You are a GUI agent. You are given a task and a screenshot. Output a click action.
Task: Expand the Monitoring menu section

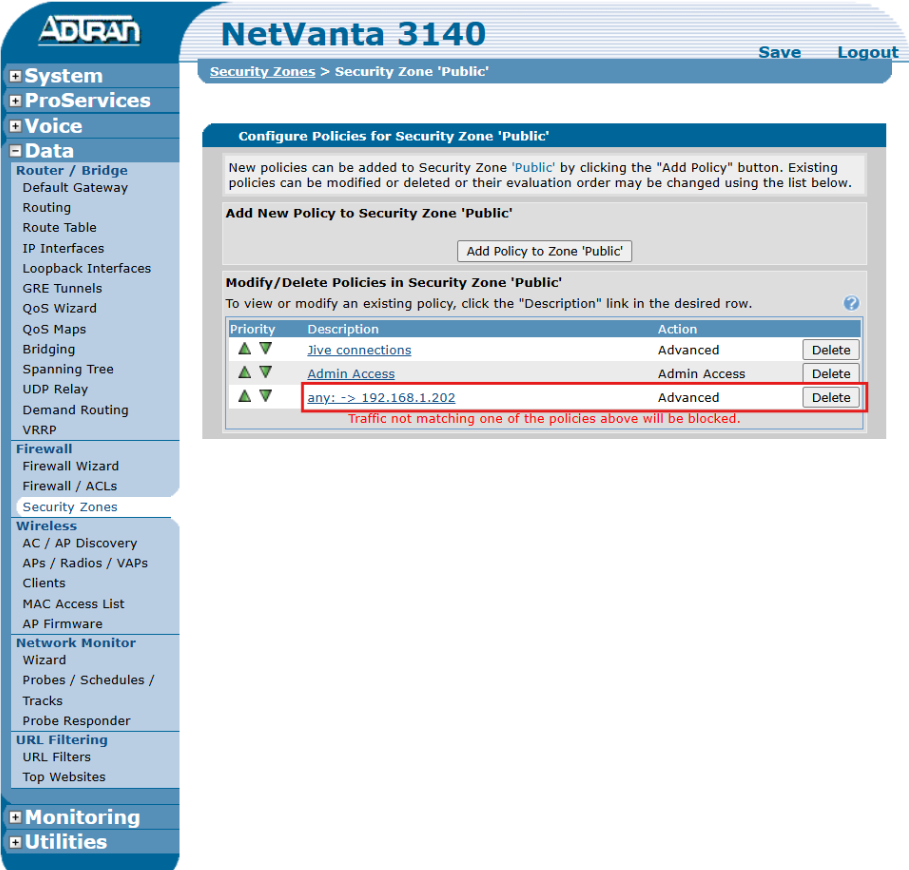pos(16,817)
